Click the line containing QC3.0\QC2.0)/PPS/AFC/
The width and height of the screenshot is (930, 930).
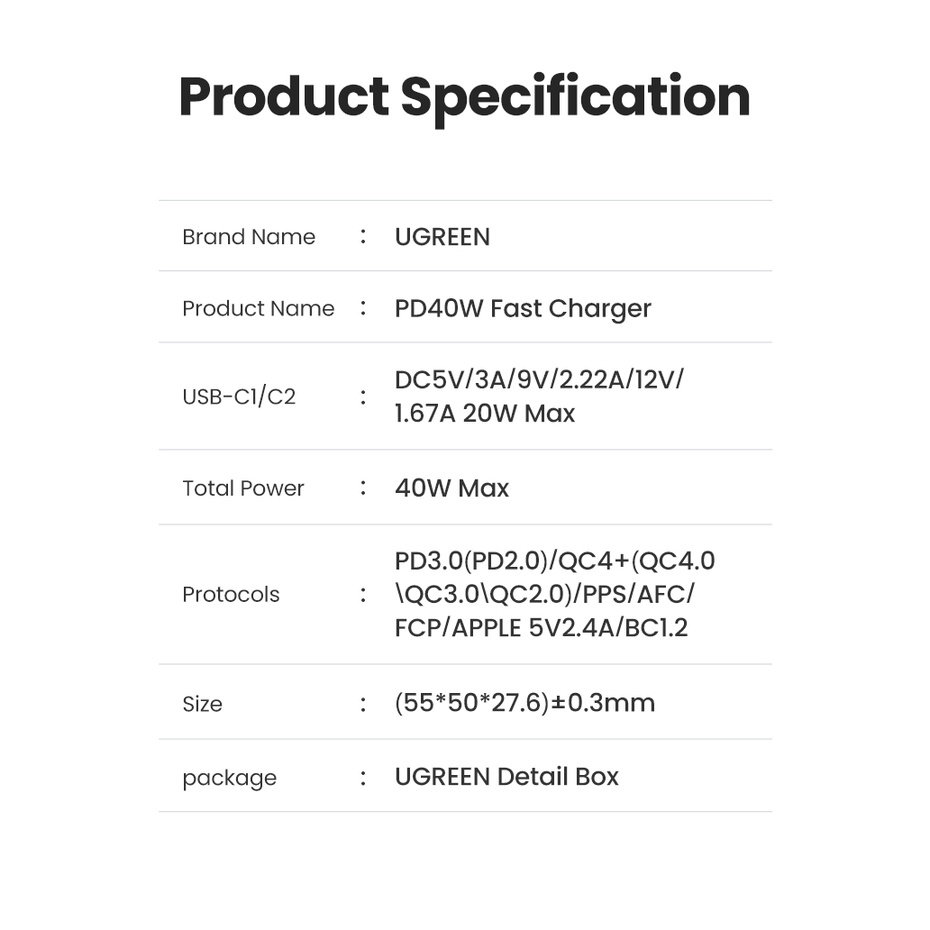(x=545, y=594)
